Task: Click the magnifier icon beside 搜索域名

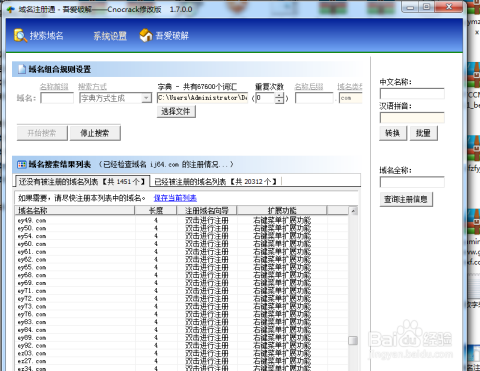Action: tap(20, 35)
